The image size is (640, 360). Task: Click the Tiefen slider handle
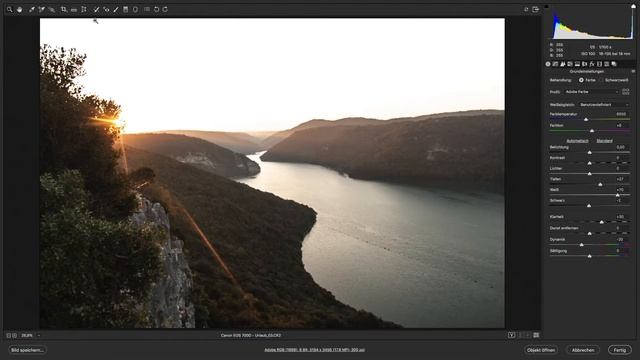coord(600,184)
